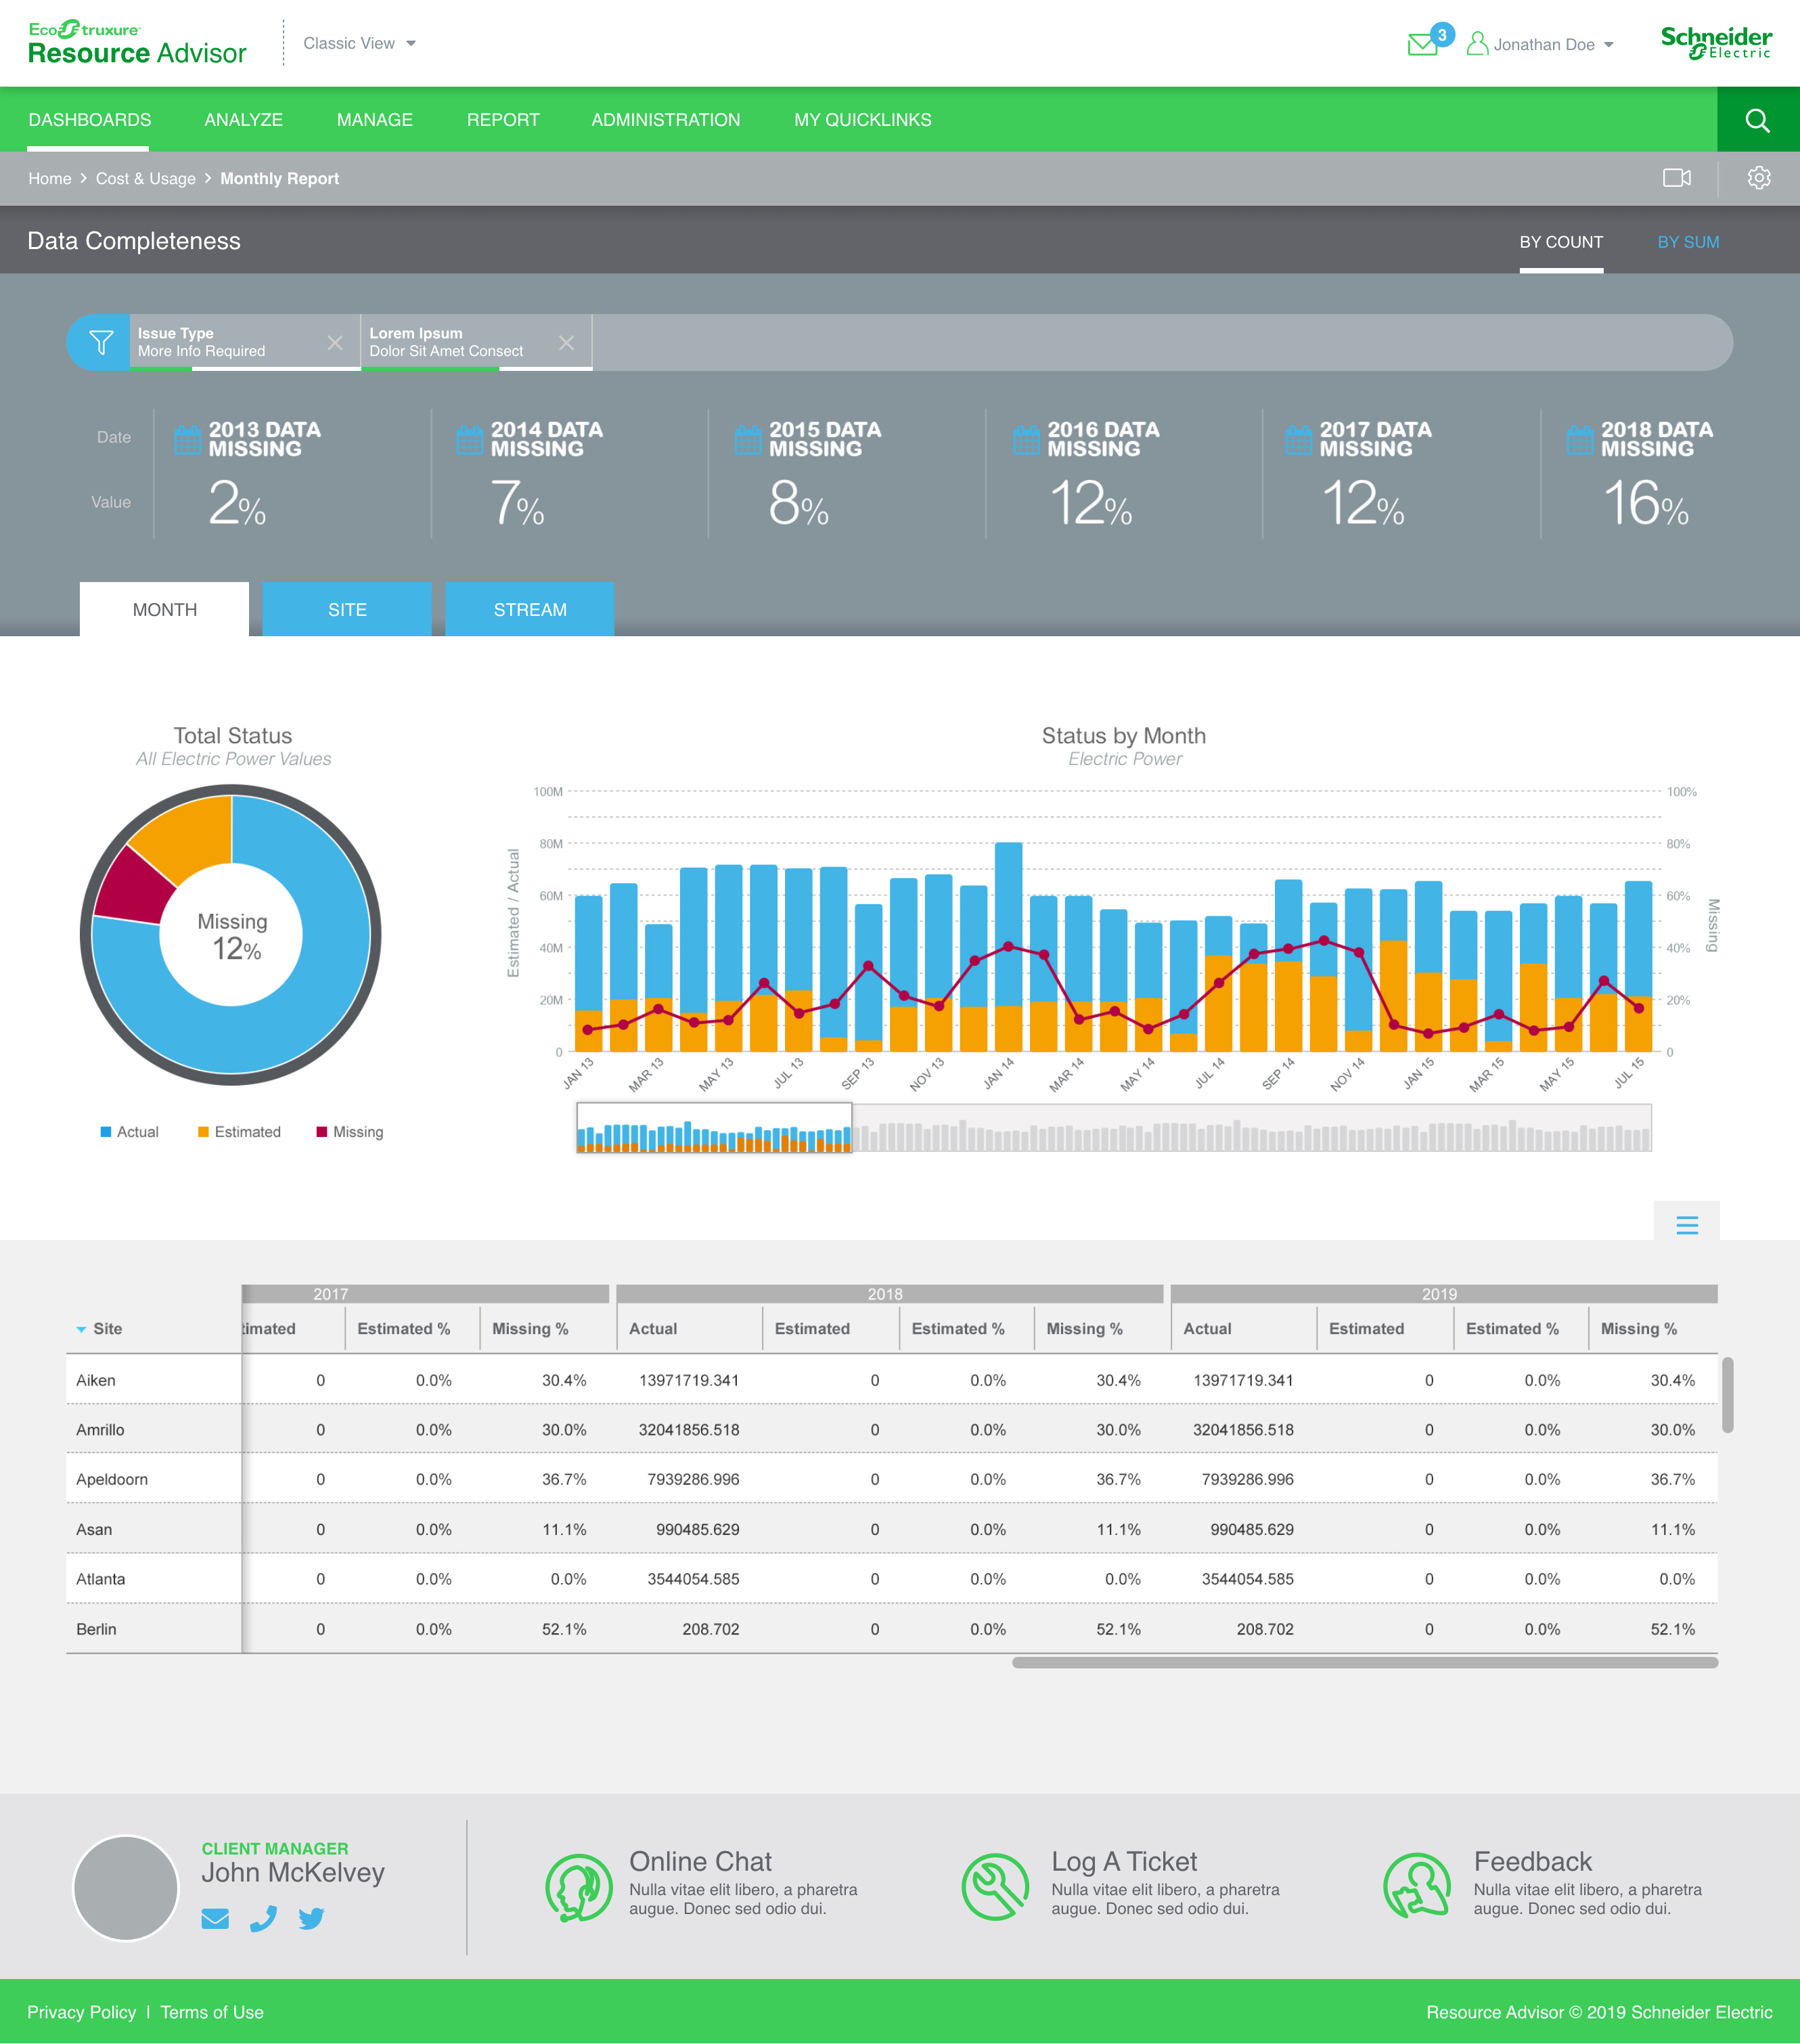
Task: Switch to the STREAM tab
Action: coord(529,609)
